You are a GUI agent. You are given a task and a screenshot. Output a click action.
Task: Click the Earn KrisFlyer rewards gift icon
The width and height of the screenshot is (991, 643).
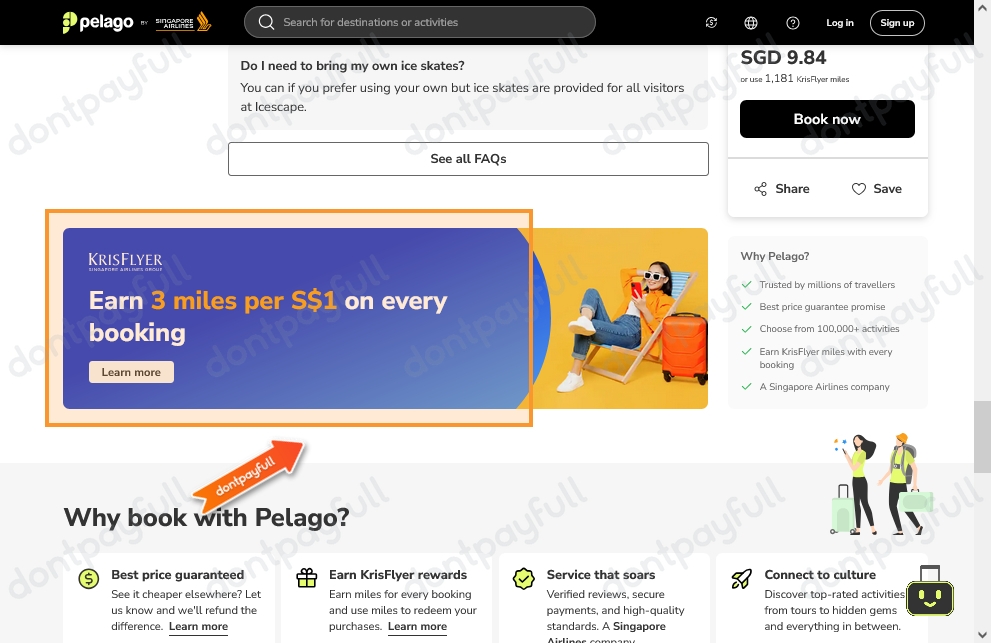[307, 578]
